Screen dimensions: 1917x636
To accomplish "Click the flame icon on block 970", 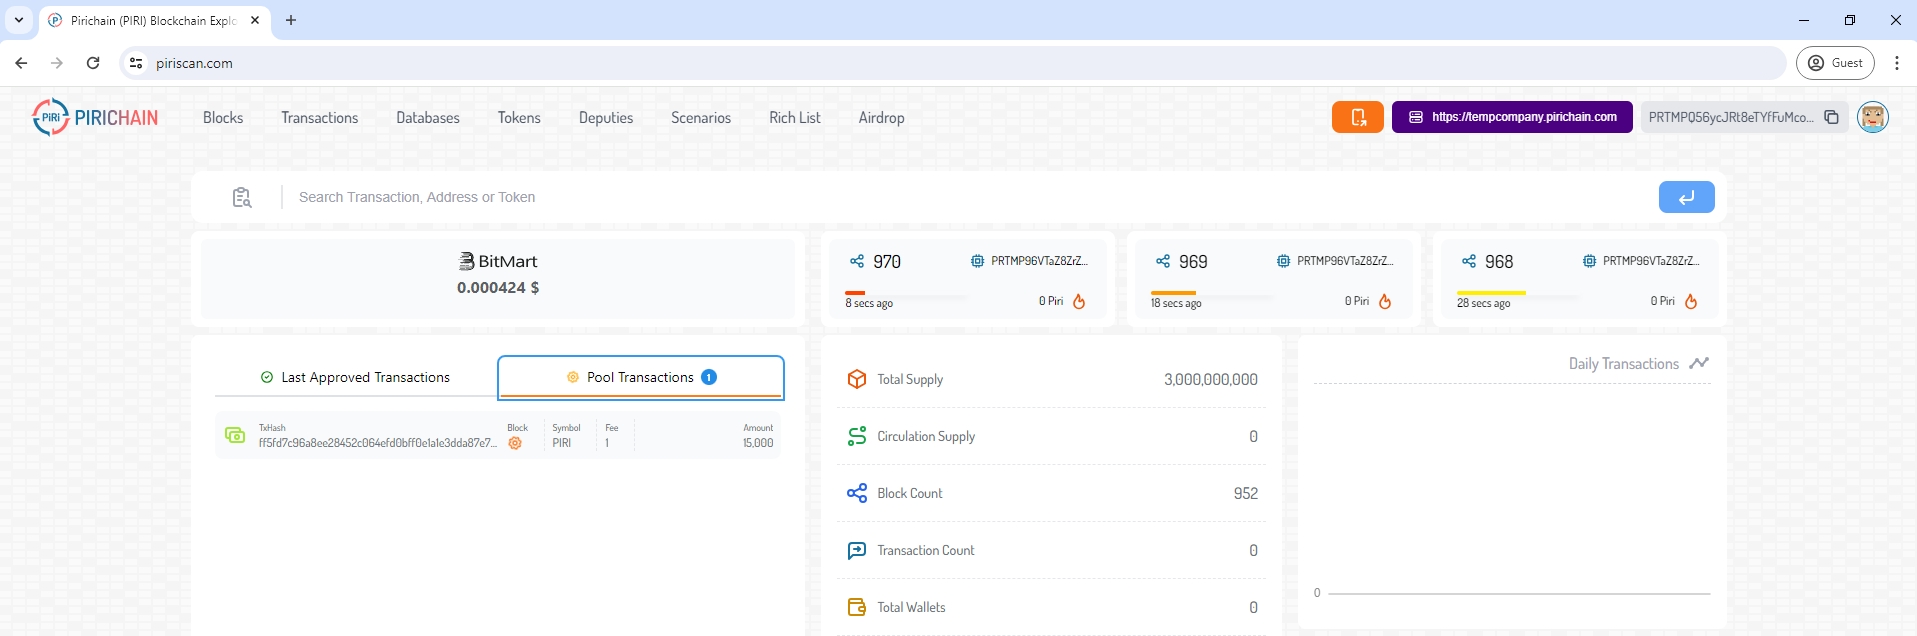I will pos(1079,301).
